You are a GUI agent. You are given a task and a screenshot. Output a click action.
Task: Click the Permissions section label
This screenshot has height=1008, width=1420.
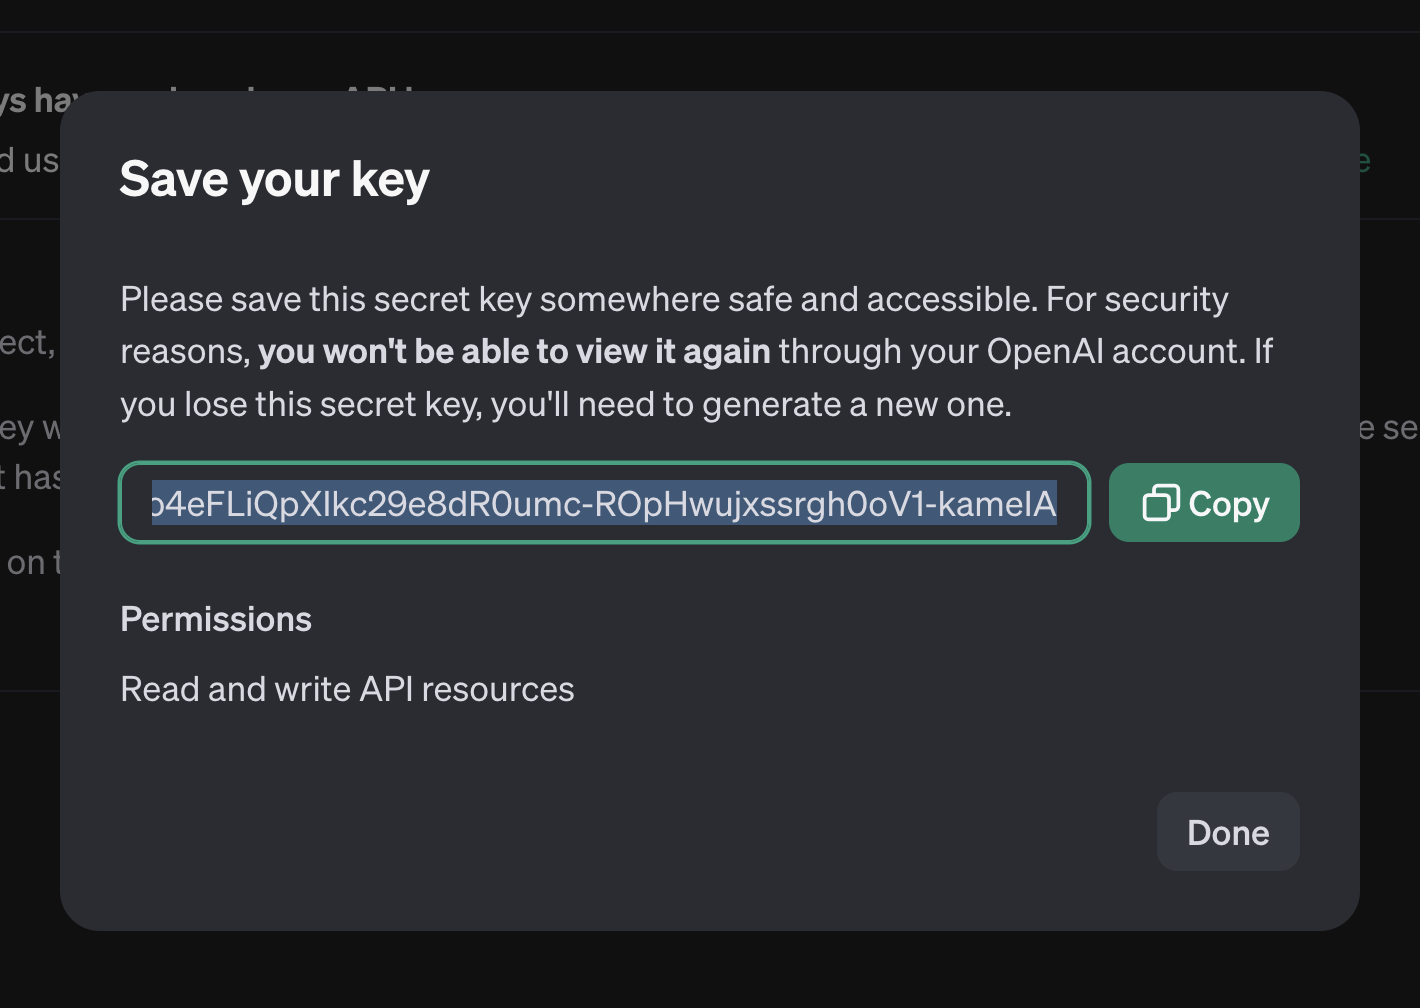click(216, 619)
